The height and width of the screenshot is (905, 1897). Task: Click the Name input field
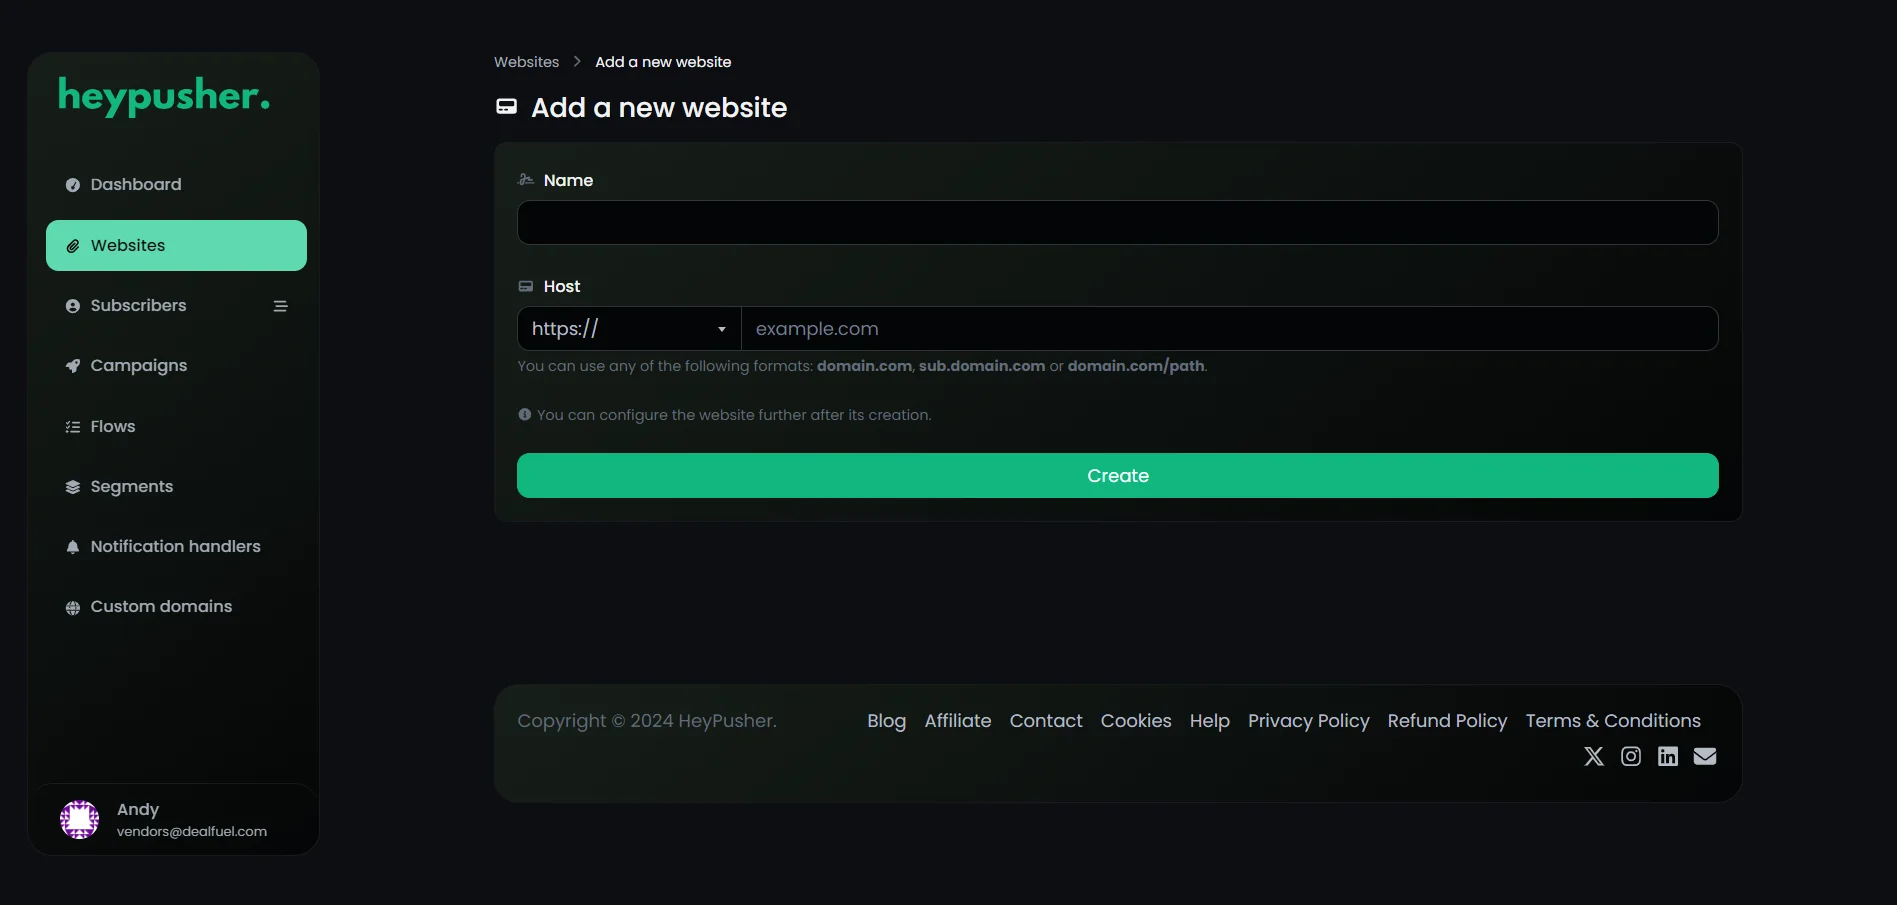point(1117,222)
